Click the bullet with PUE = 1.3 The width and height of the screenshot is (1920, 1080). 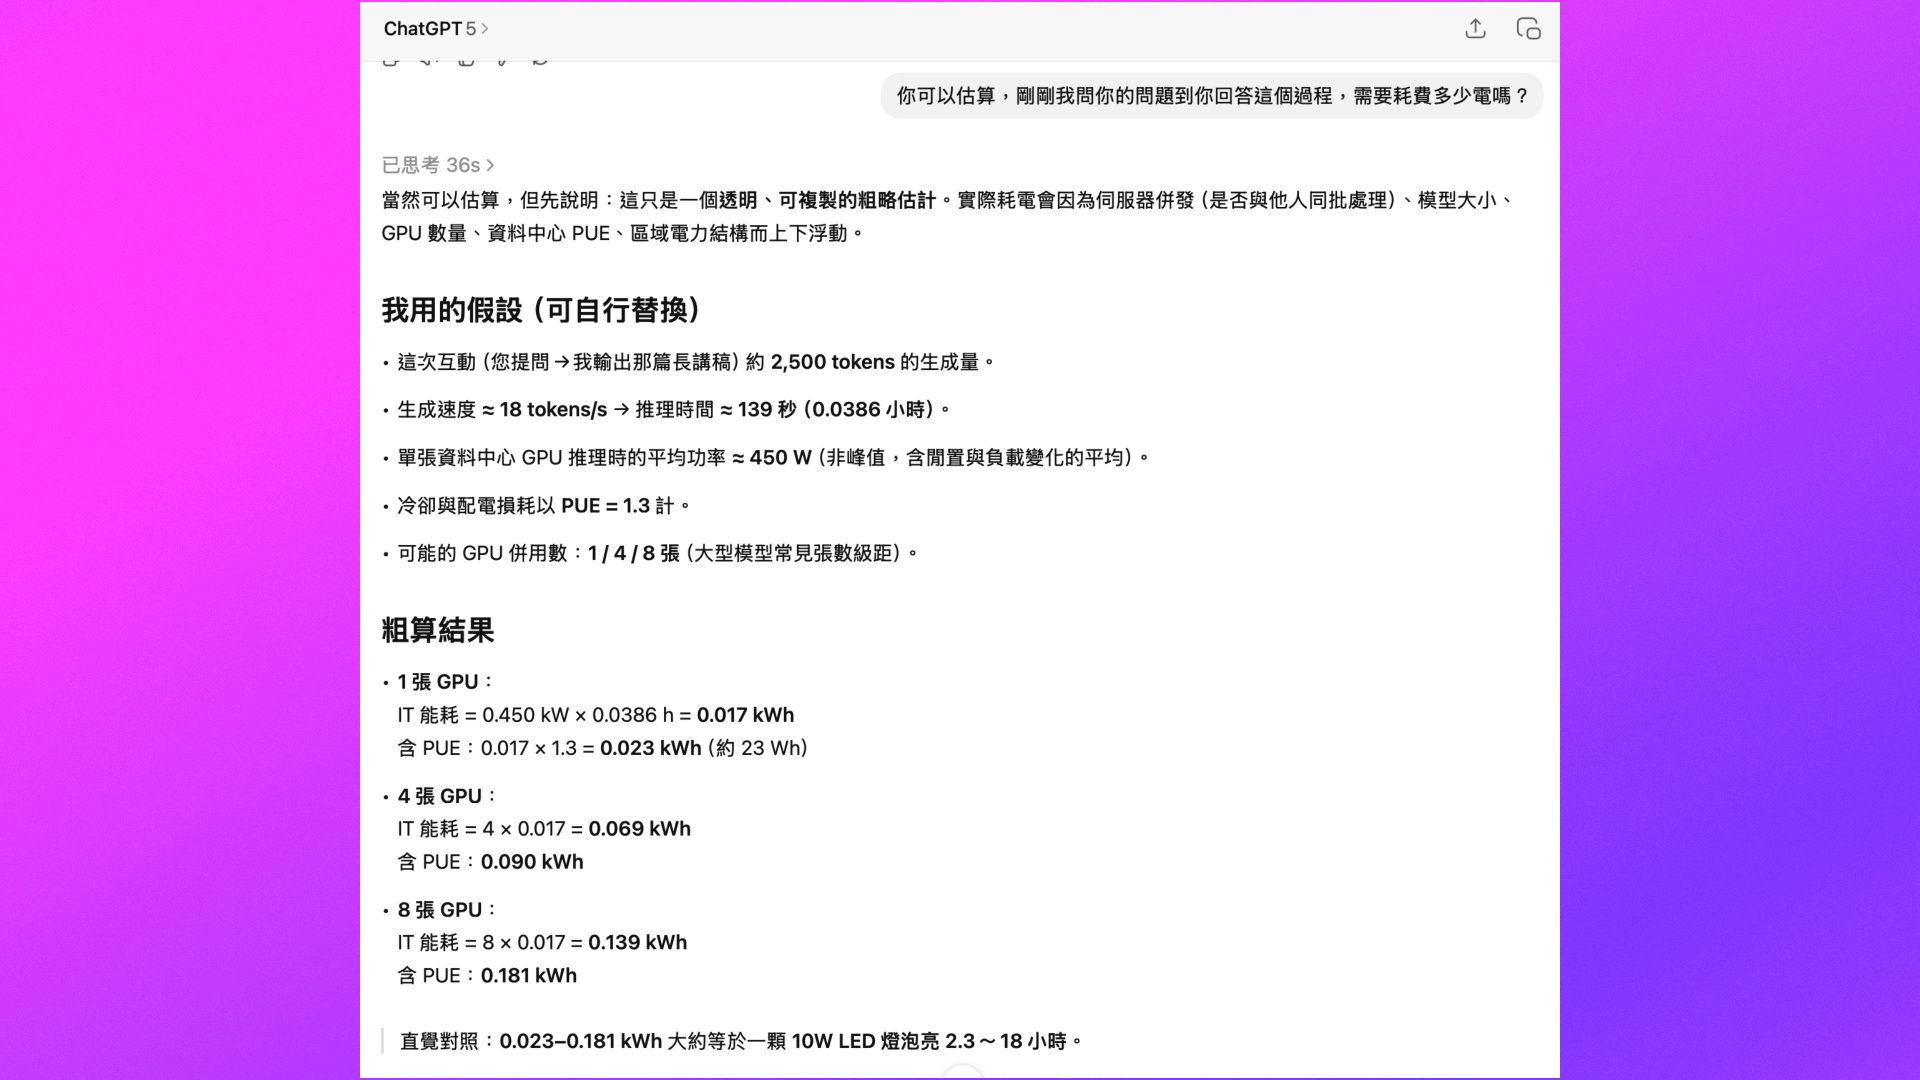pyautogui.click(x=544, y=506)
